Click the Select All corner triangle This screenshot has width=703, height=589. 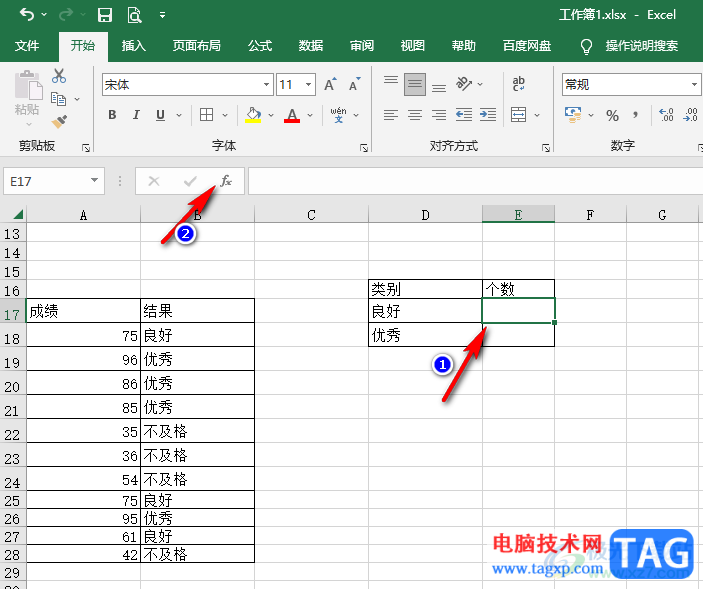click(x=18, y=214)
